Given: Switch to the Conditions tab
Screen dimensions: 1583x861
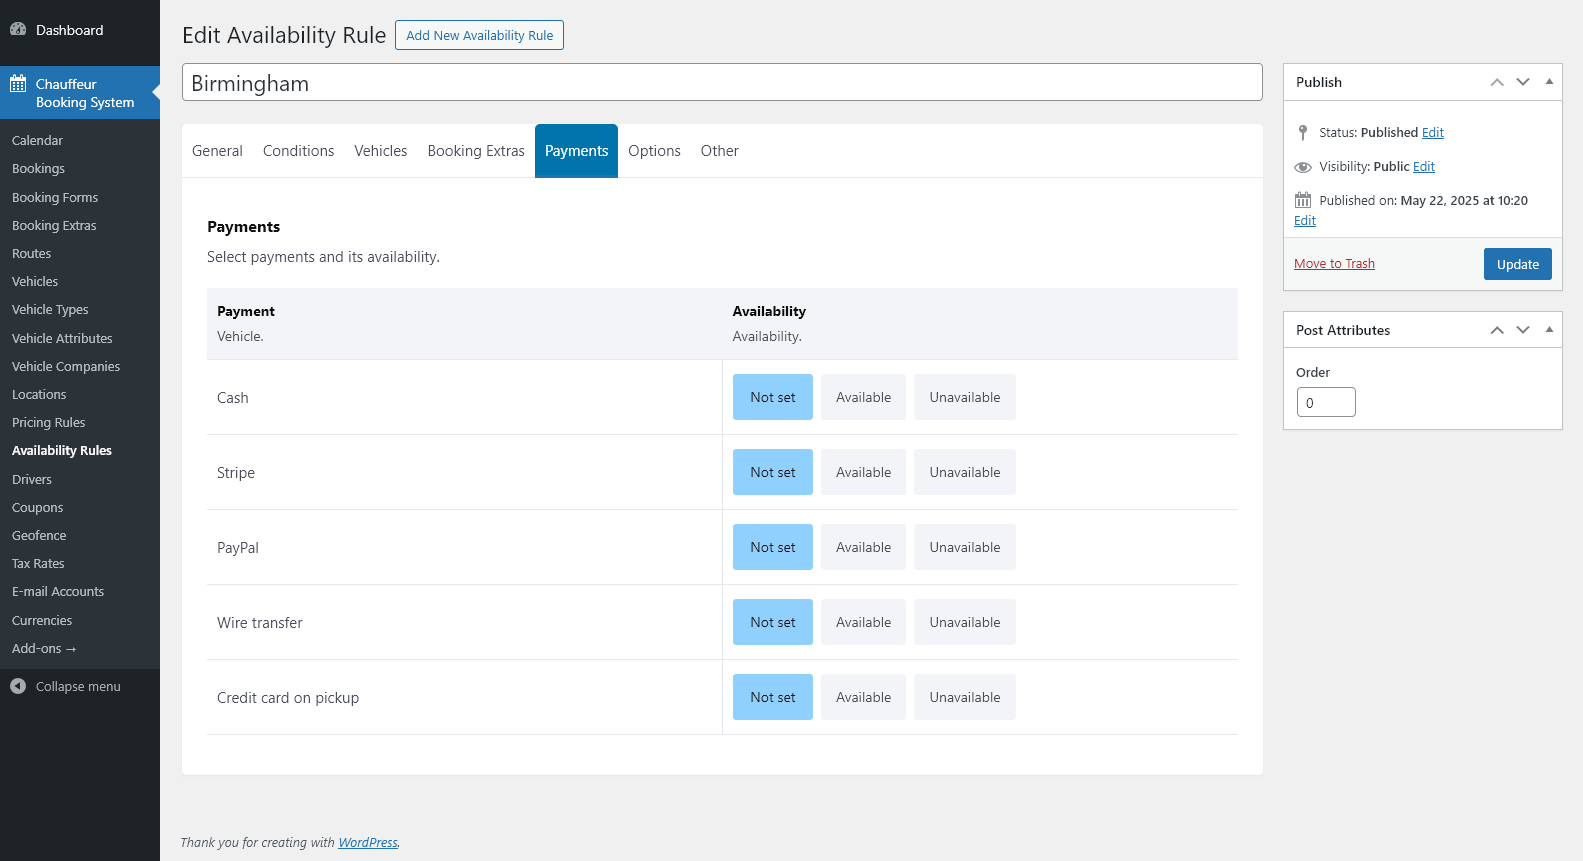Looking at the screenshot, I should point(298,151).
